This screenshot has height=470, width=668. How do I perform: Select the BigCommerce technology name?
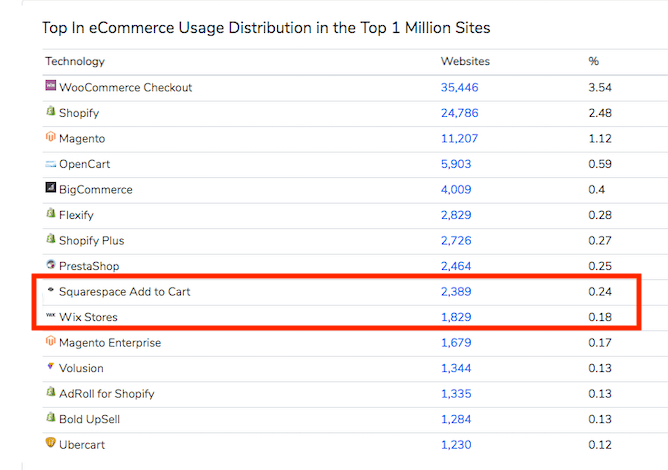point(96,190)
